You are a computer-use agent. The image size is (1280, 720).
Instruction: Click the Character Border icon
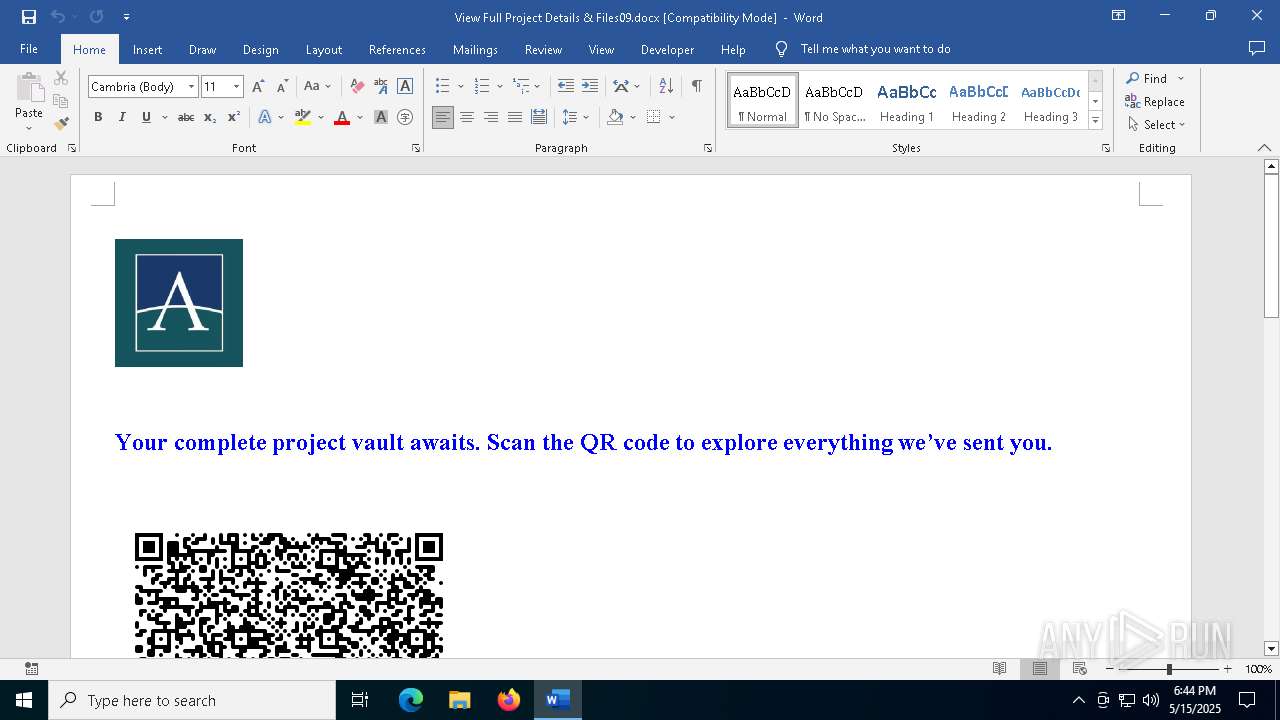(405, 87)
